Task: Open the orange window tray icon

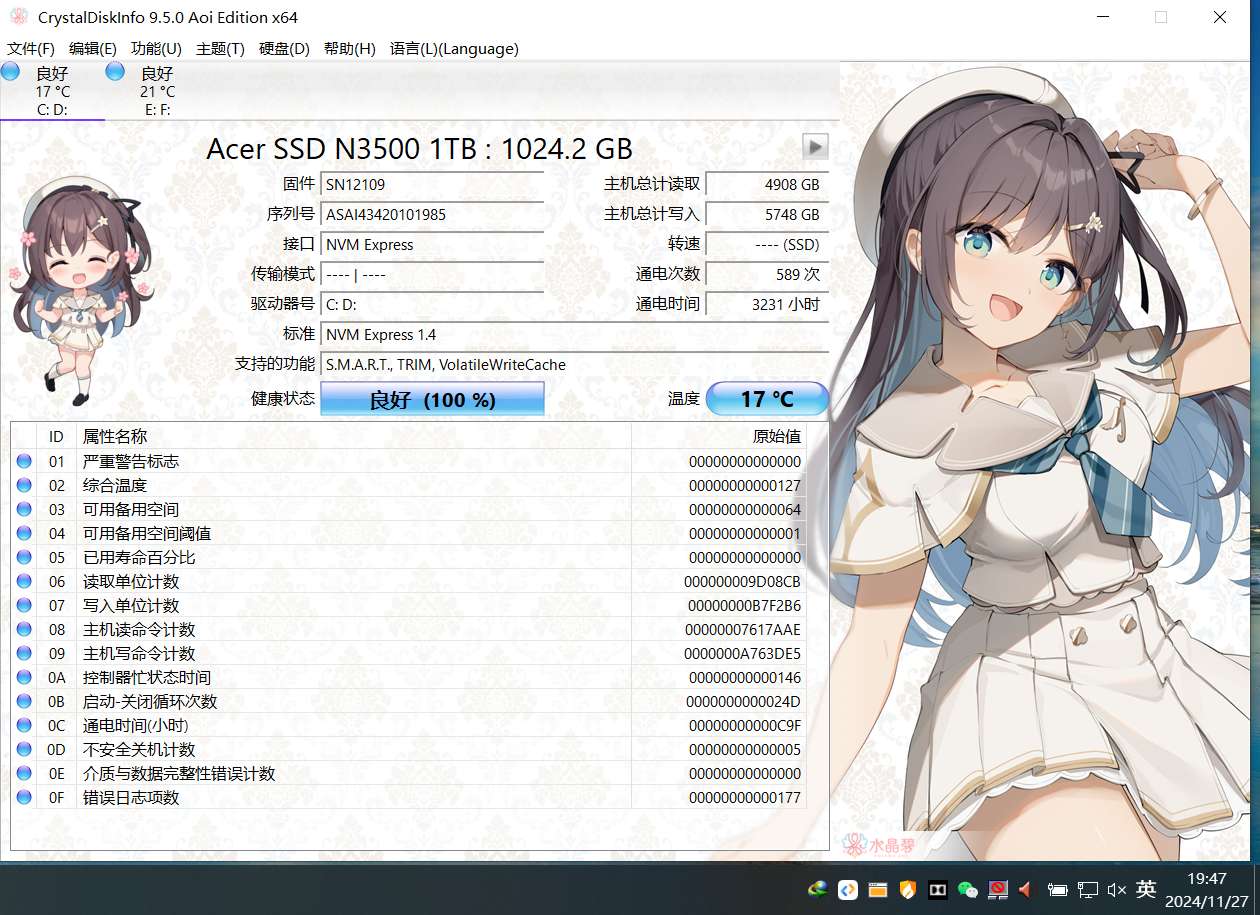Action: pos(877,889)
